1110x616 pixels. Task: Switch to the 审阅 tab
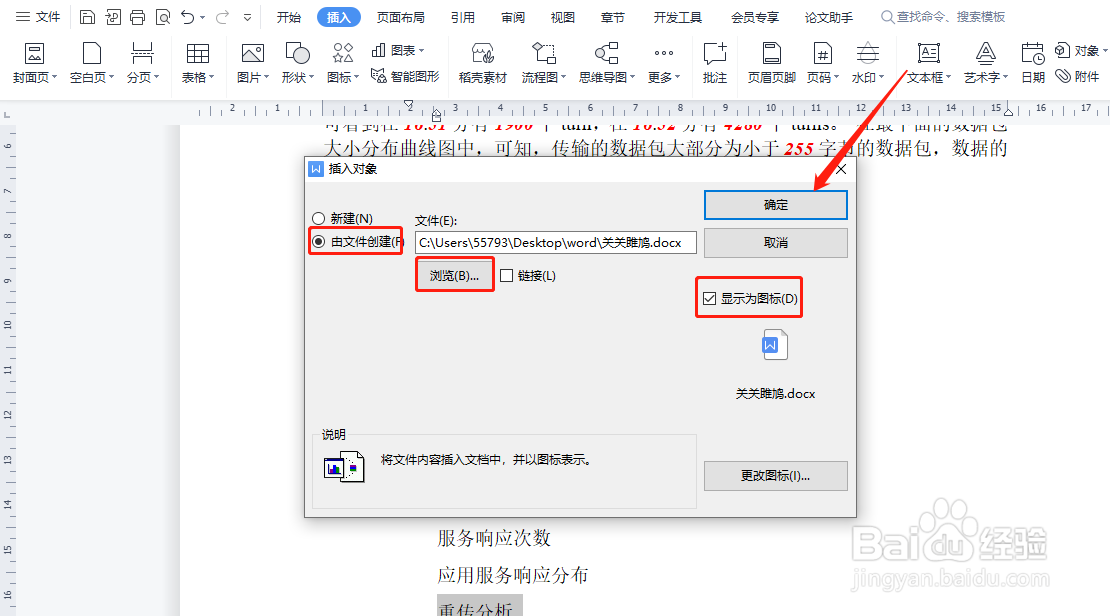[x=513, y=17]
